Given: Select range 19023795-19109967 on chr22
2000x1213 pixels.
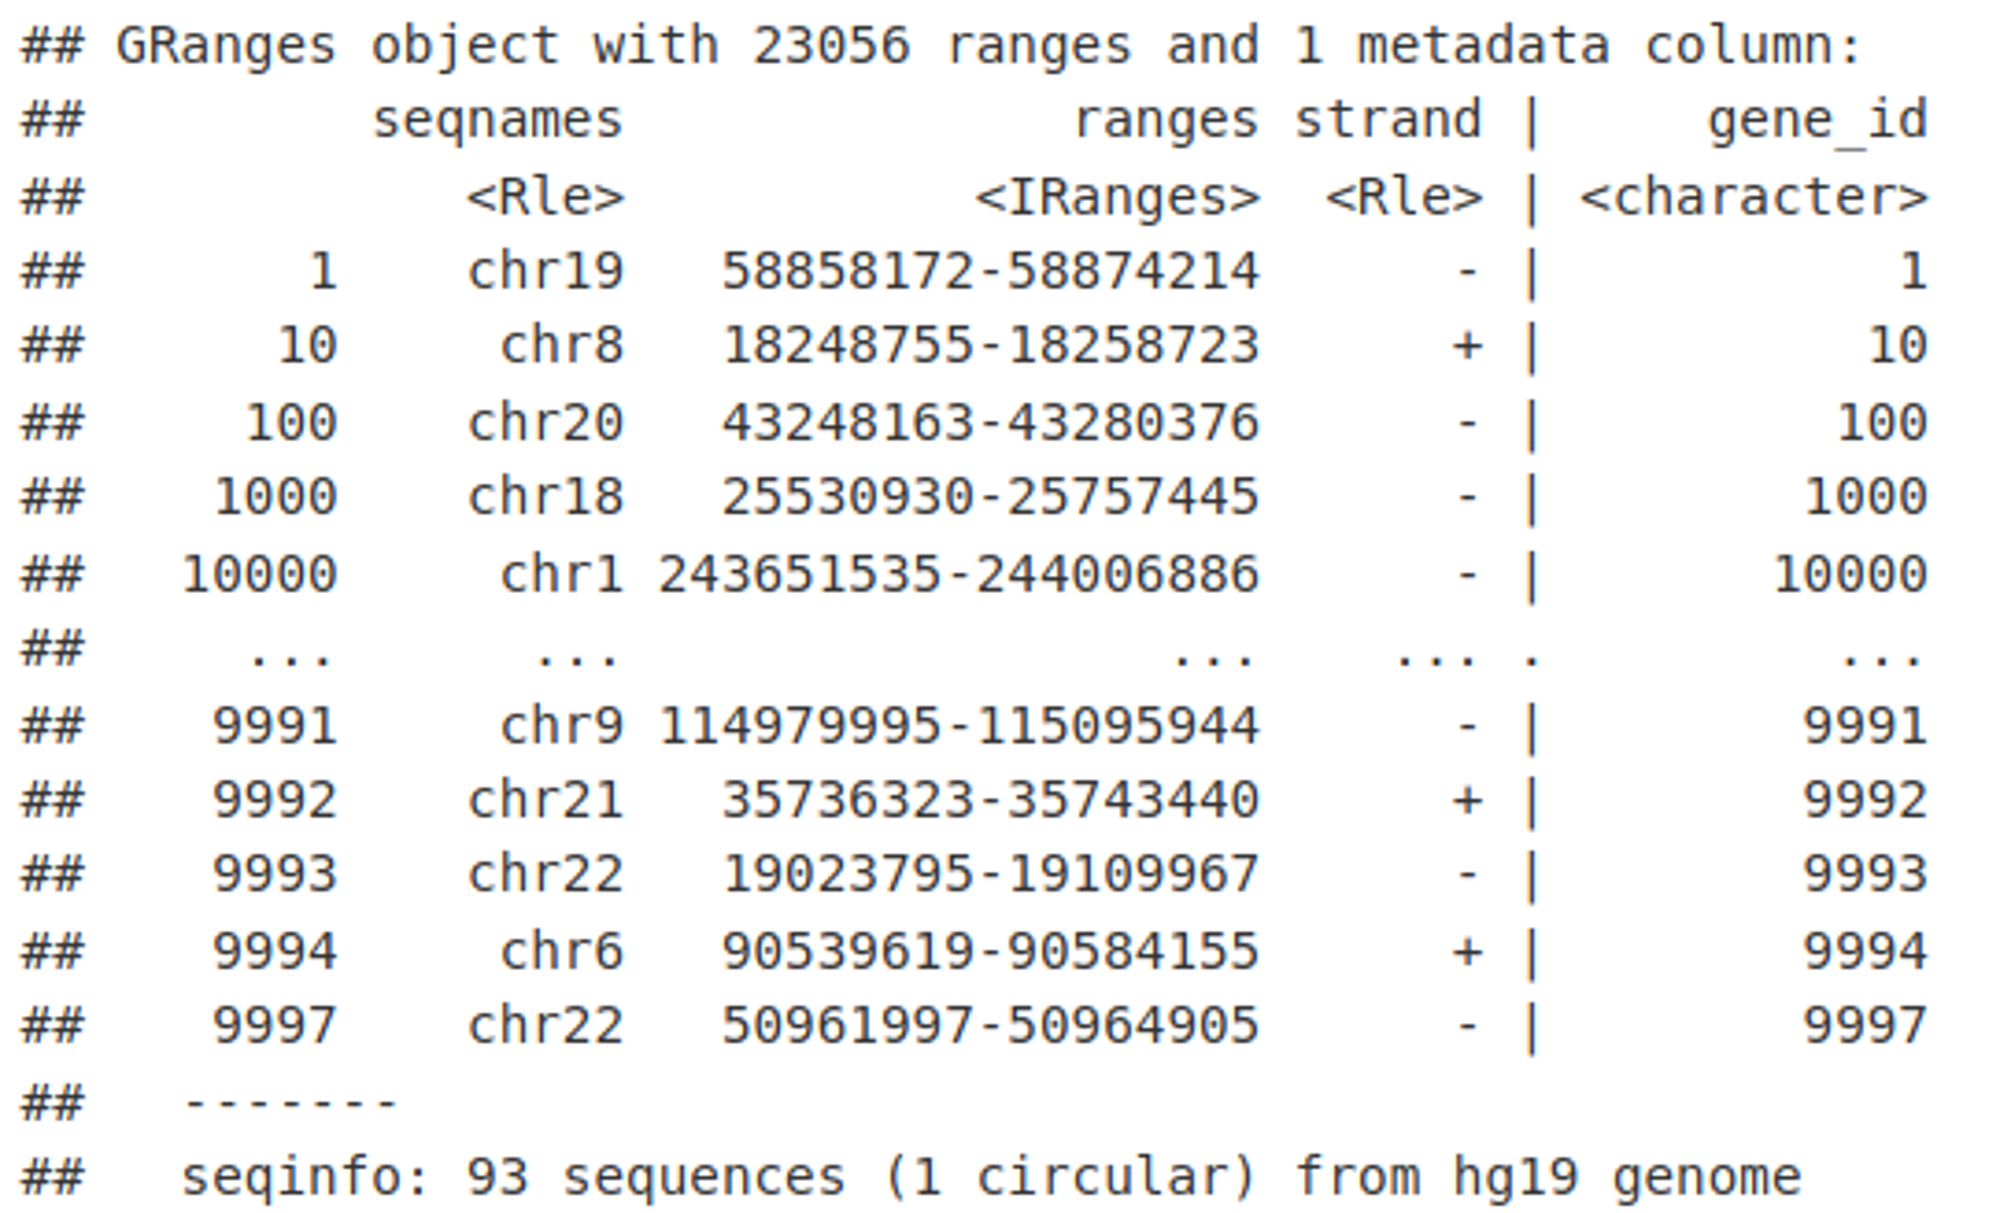Looking at the screenshot, I should tap(990, 875).
